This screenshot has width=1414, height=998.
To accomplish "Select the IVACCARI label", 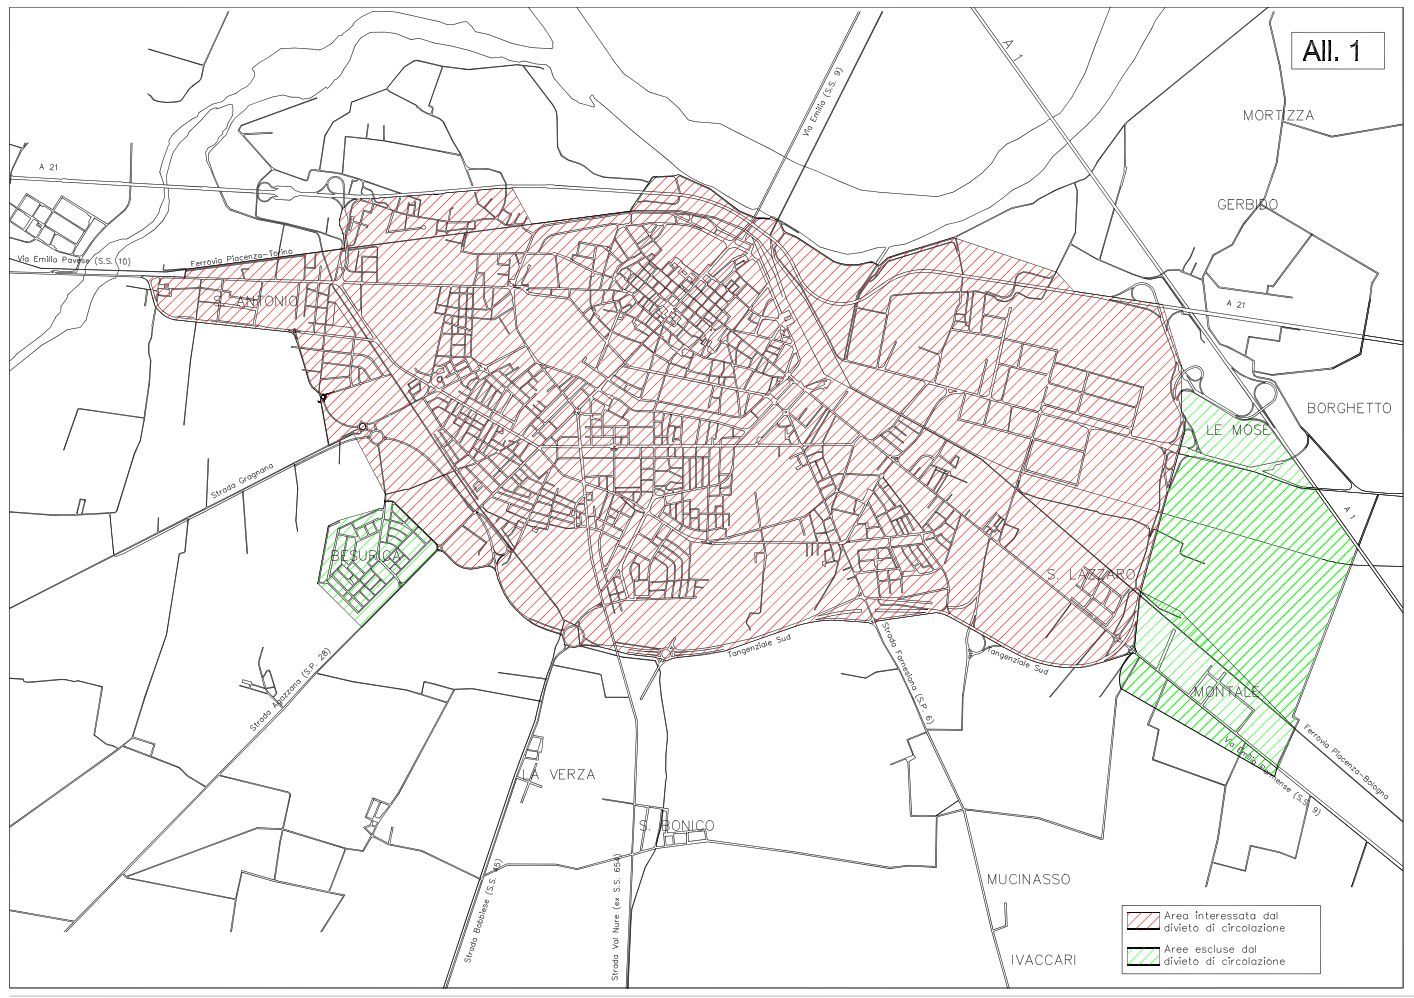I will coord(1043,959).
